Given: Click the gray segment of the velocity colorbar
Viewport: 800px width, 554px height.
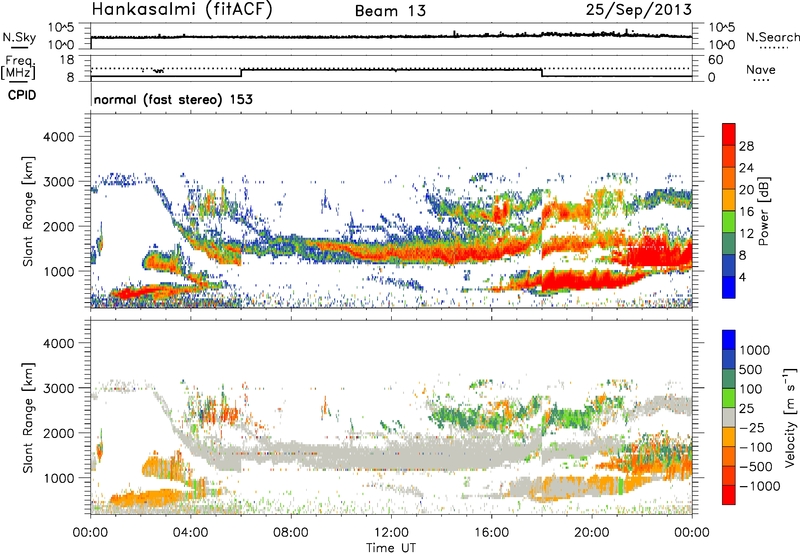Looking at the screenshot, I should pos(729,417).
